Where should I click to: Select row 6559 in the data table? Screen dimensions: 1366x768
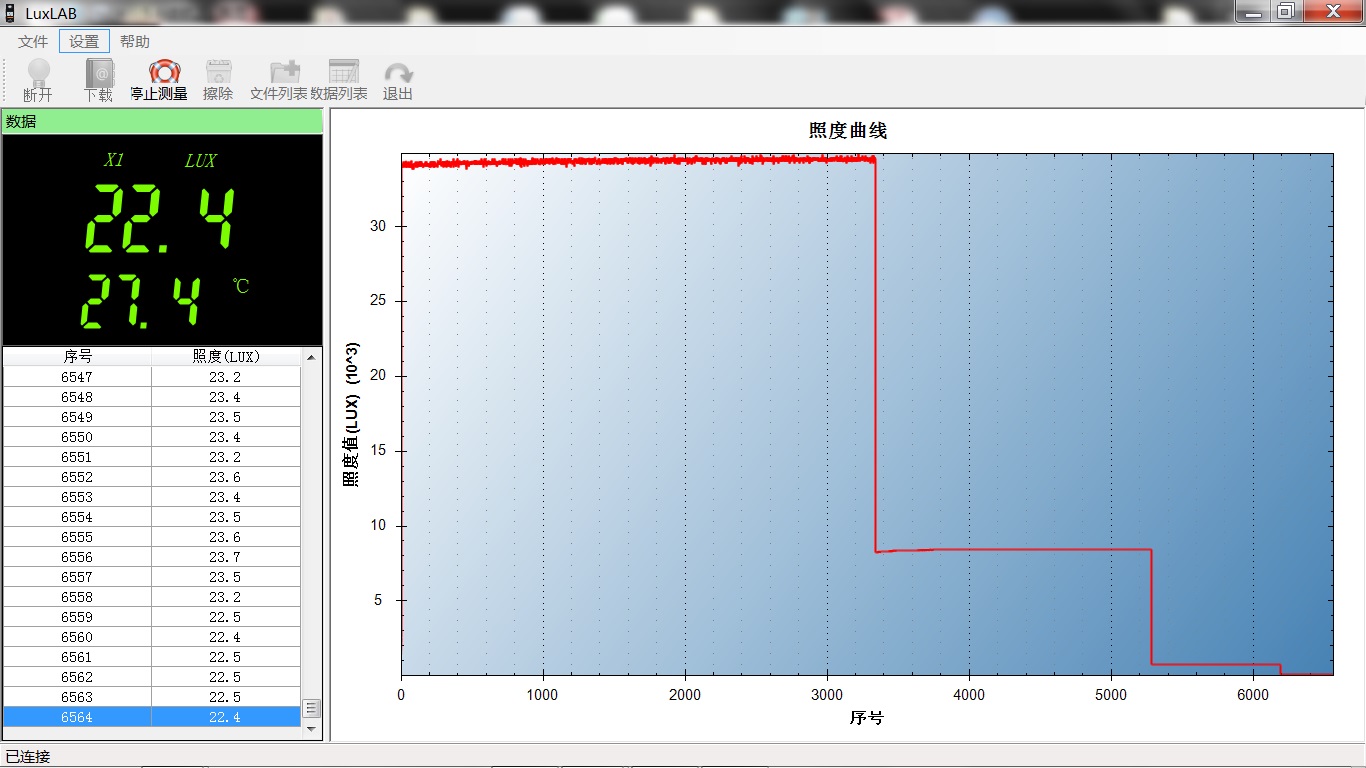pos(152,617)
